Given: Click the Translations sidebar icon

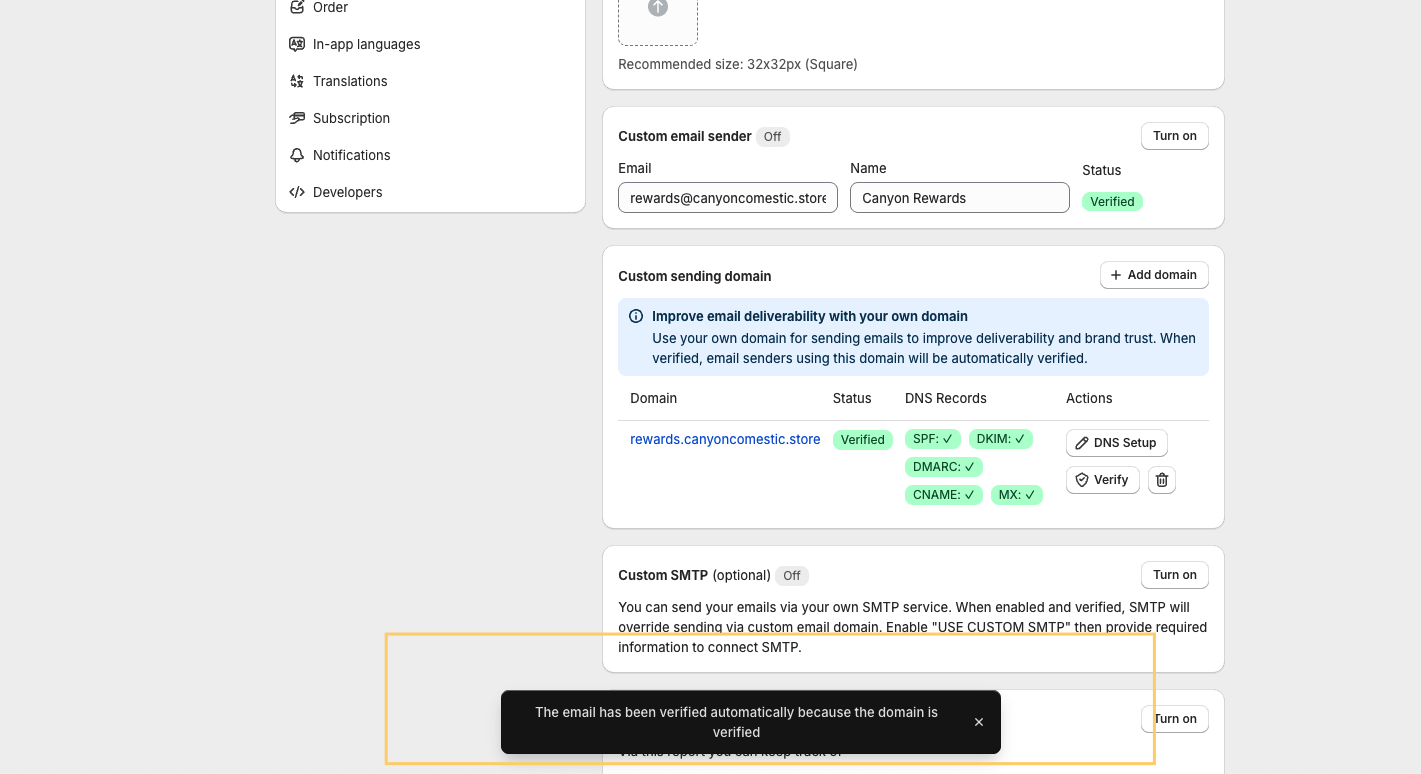Looking at the screenshot, I should coord(297,81).
